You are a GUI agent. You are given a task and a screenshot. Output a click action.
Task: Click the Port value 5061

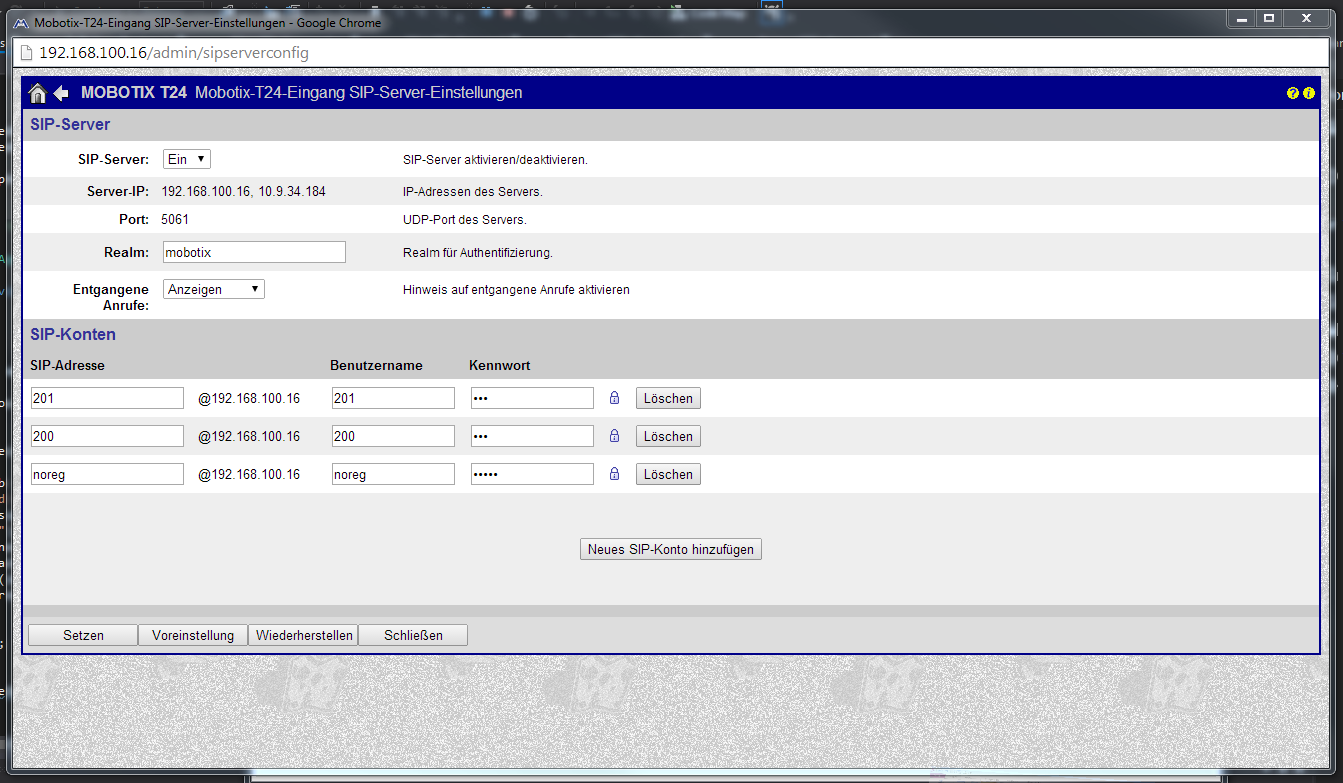pyautogui.click(x=175, y=219)
